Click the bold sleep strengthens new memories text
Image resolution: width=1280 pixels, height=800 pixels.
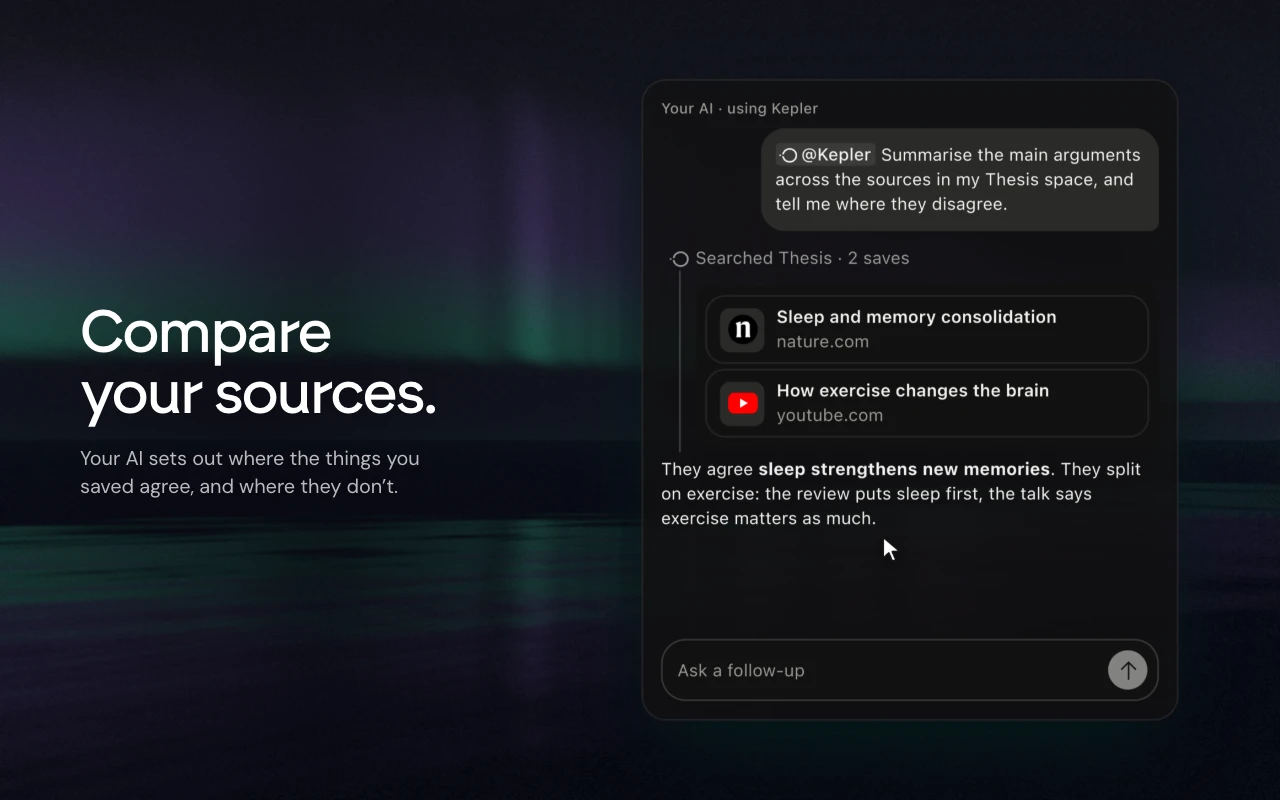904,469
